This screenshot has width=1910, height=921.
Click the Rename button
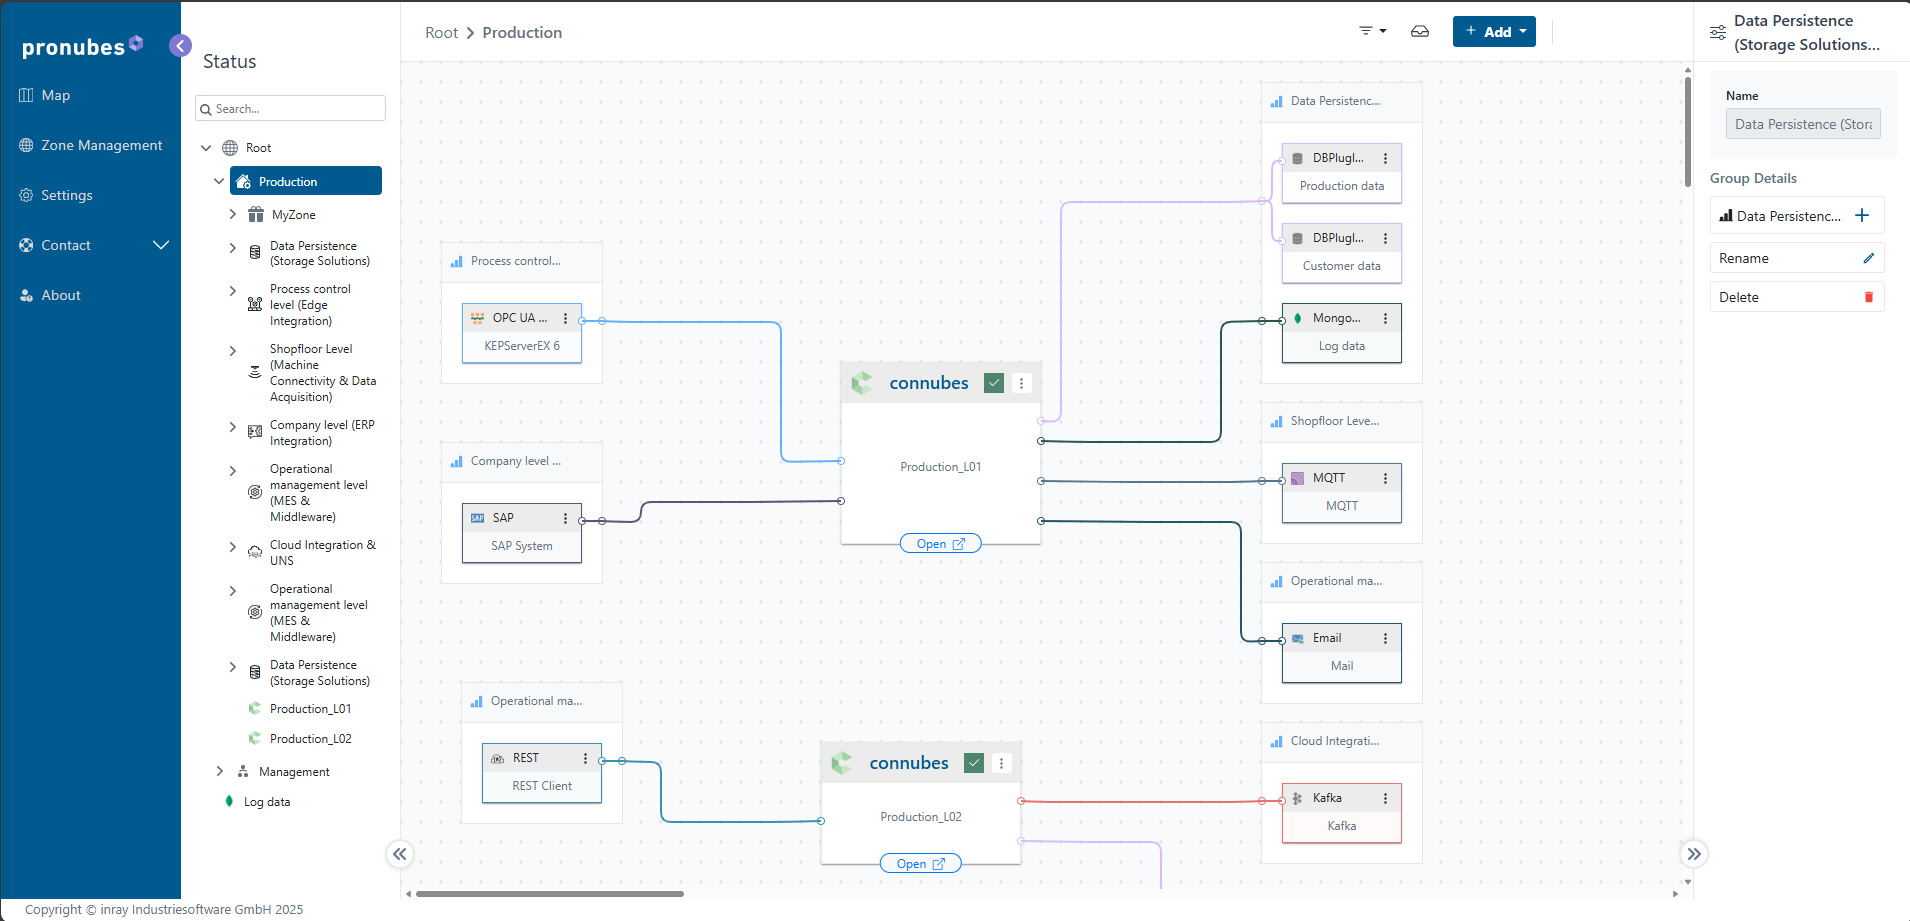coord(1797,258)
